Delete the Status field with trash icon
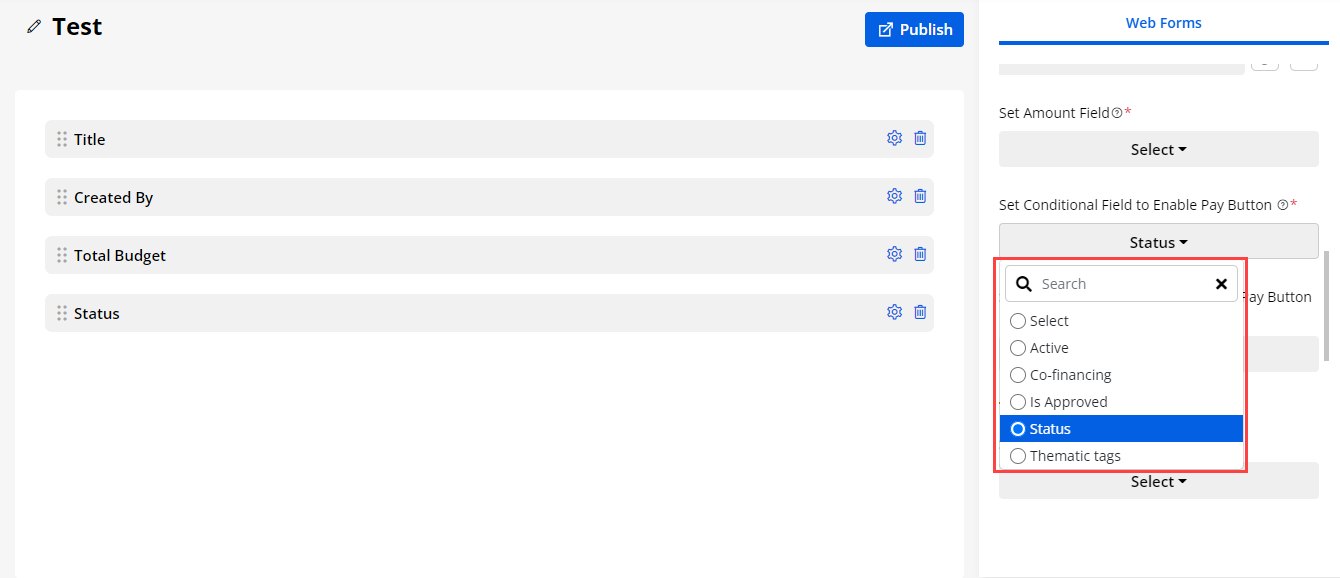 click(920, 313)
